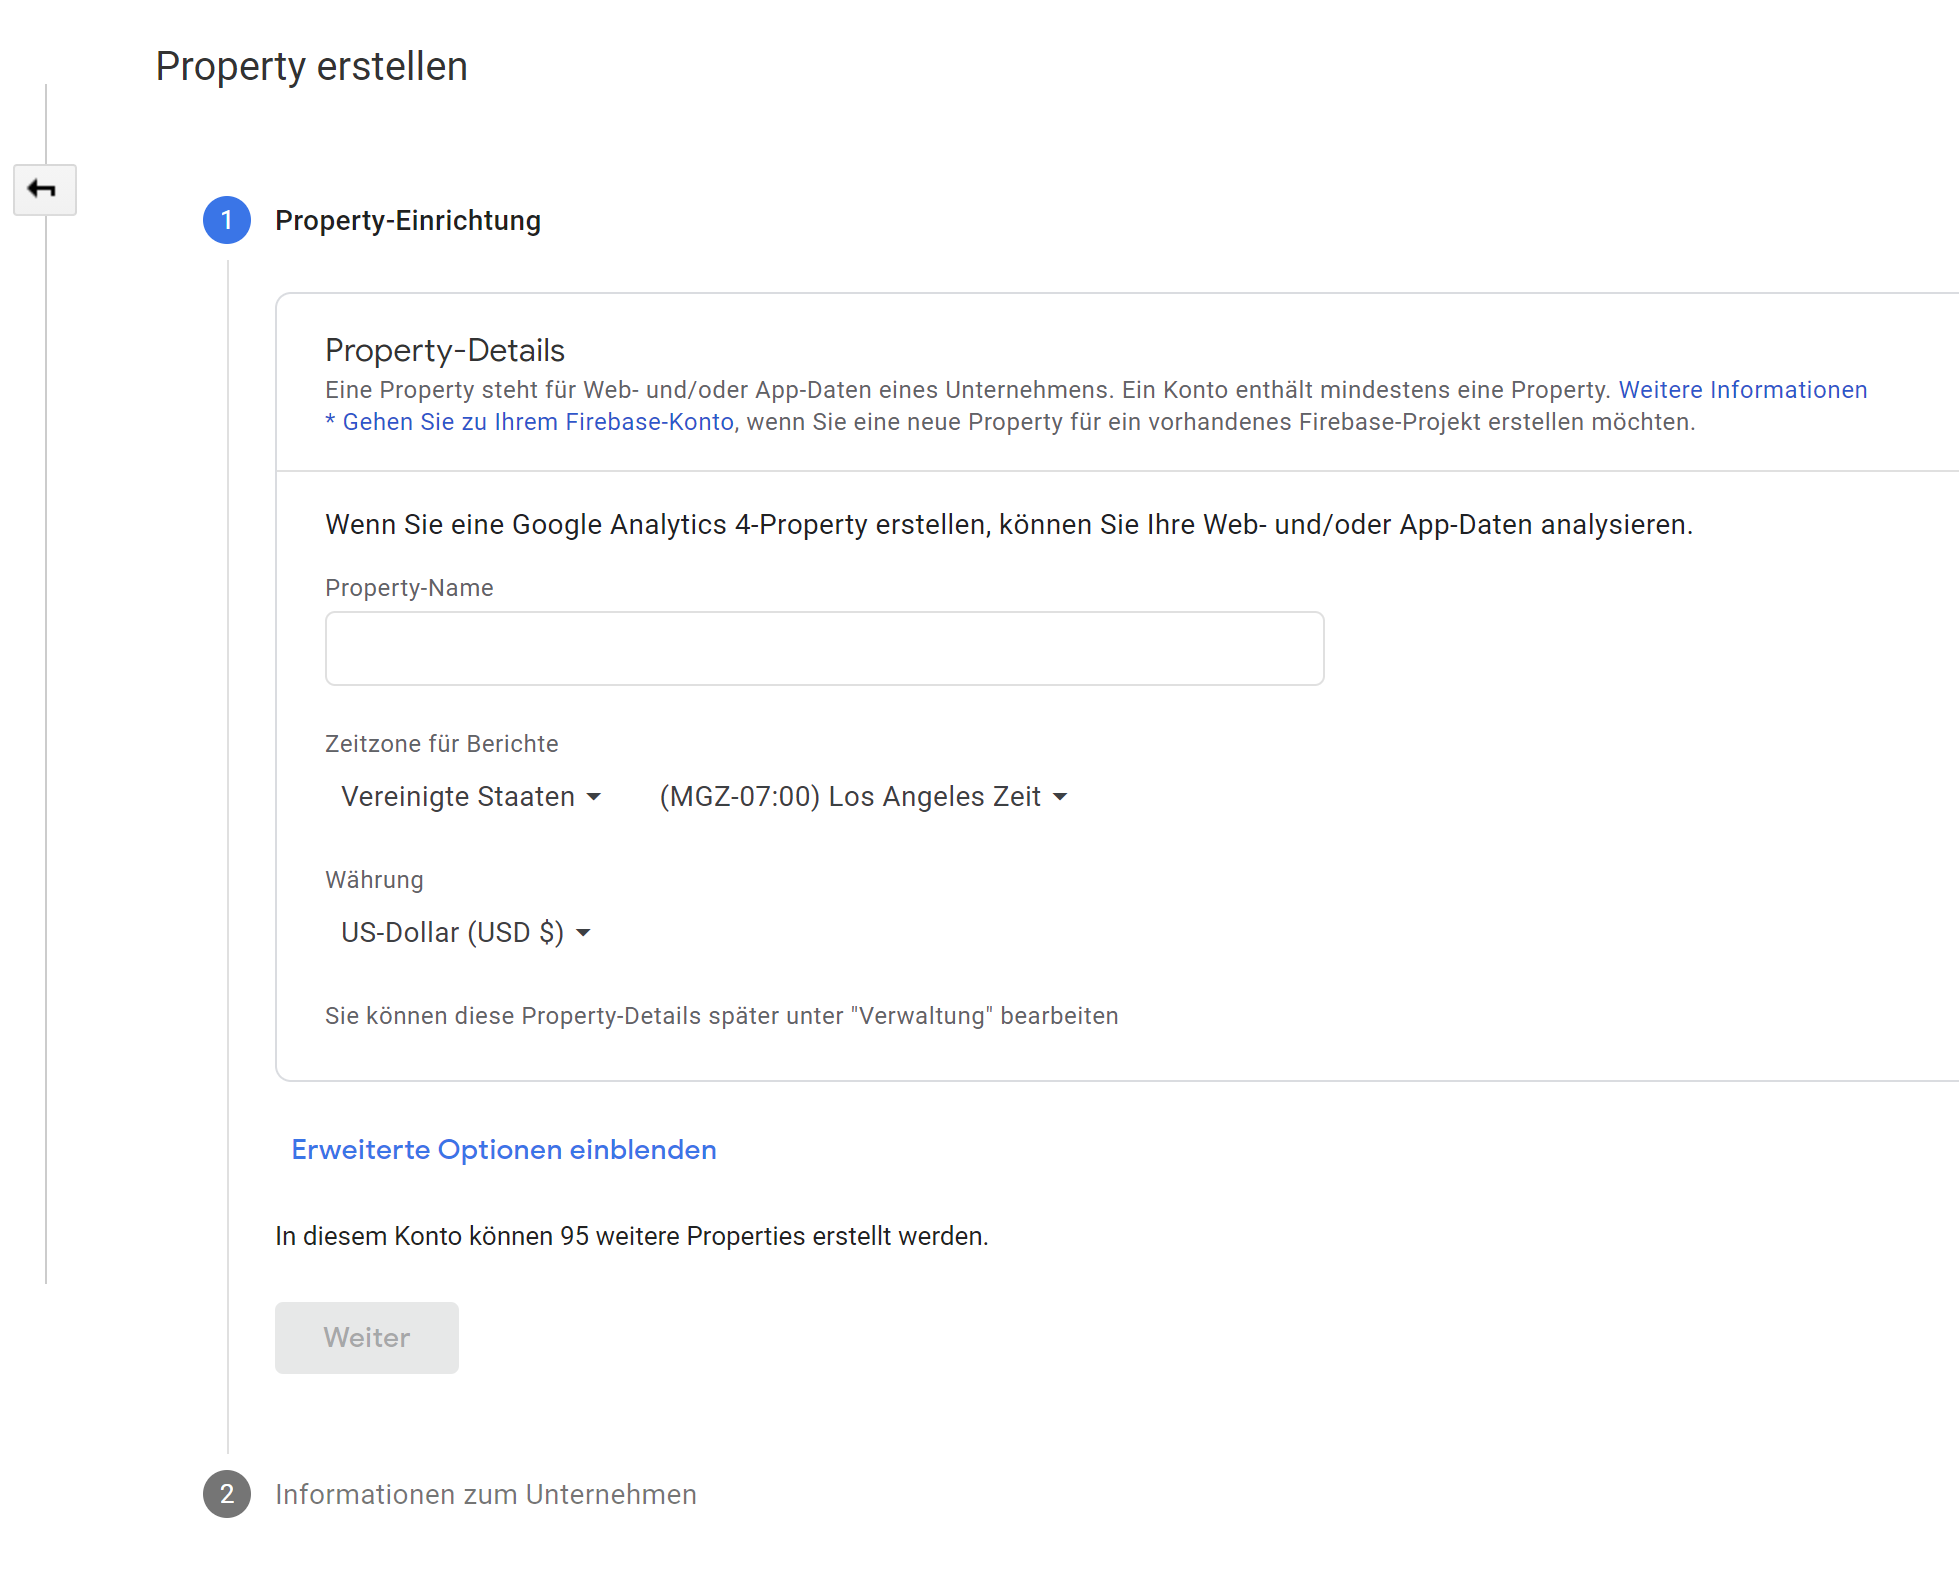
Task: Show Erweiterte Optionen einblenden
Action: coord(504,1150)
